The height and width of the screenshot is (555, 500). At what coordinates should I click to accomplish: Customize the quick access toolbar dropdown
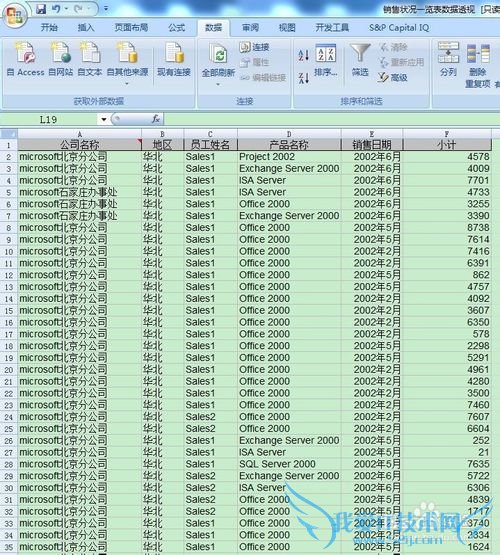coord(106,9)
